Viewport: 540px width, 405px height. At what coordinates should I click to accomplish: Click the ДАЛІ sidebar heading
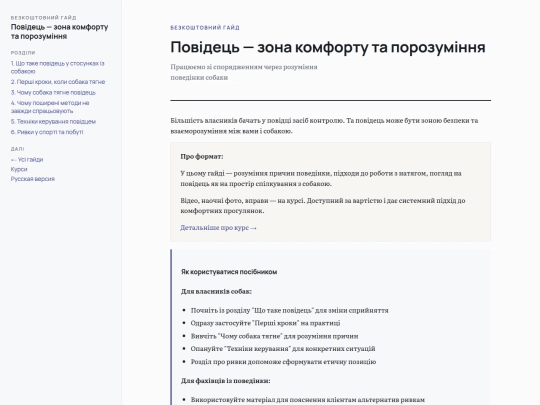18,149
